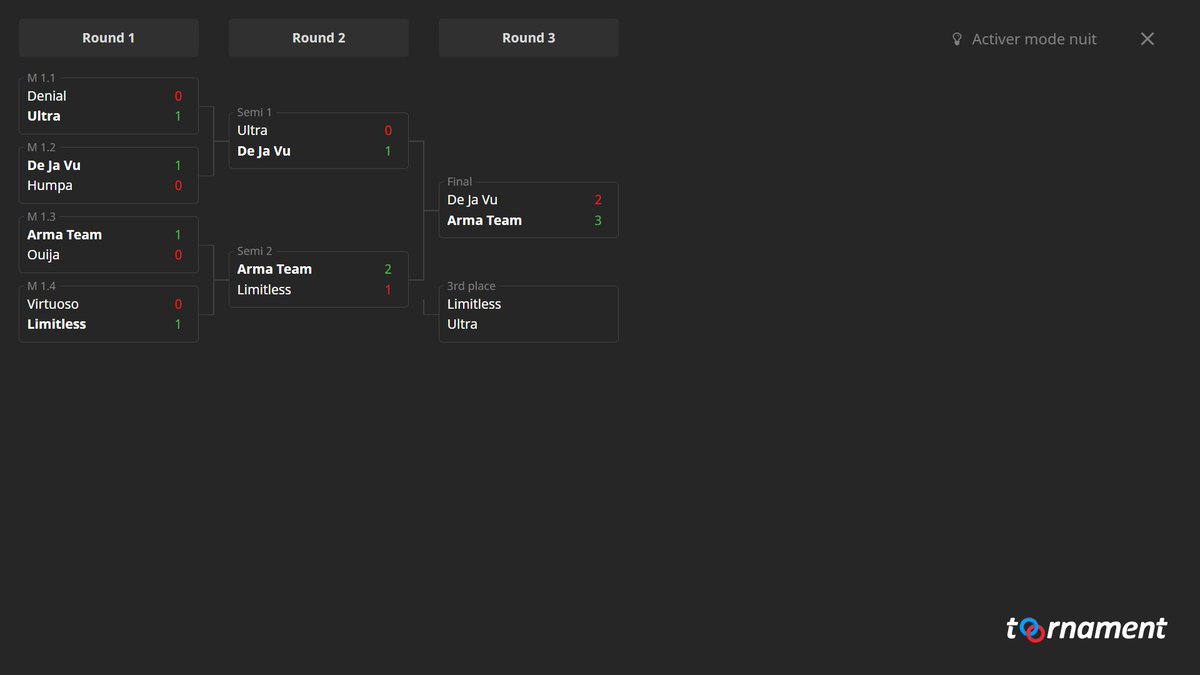Click Limitless in the Semi 2 match
Screen dimensions: 1200x675
(x=264, y=290)
